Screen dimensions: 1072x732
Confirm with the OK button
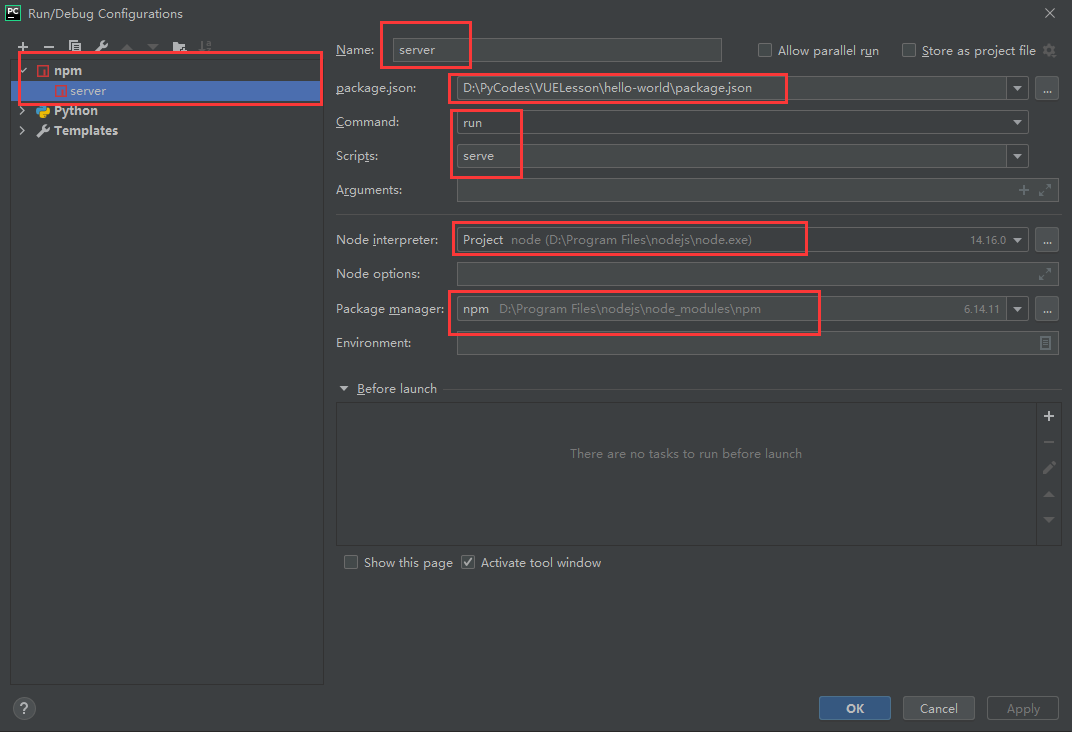[855, 708]
